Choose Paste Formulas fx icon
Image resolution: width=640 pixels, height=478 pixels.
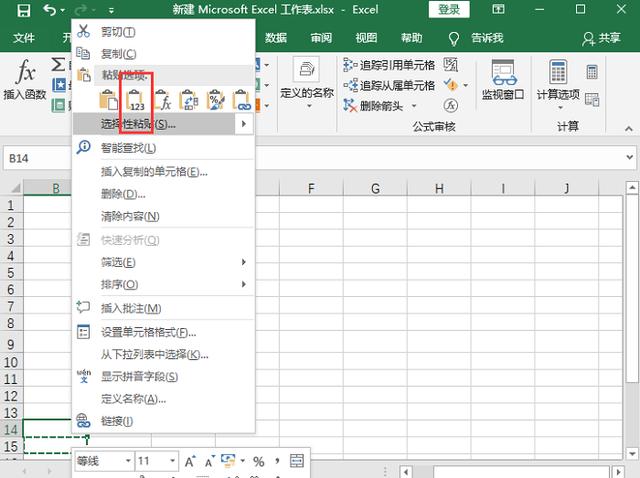point(162,100)
